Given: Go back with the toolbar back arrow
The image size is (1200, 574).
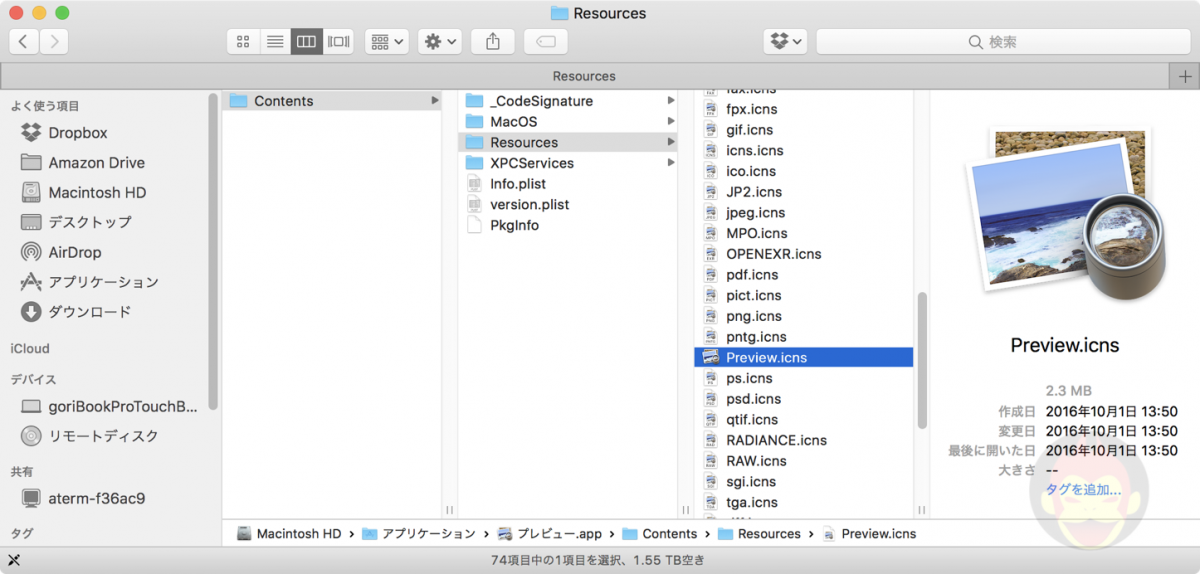Looking at the screenshot, I should pos(23,41).
